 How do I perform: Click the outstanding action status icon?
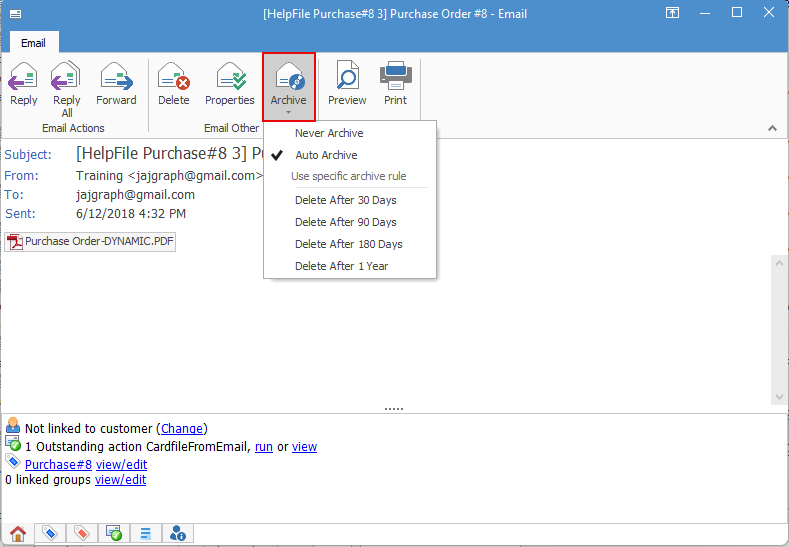coord(13,443)
